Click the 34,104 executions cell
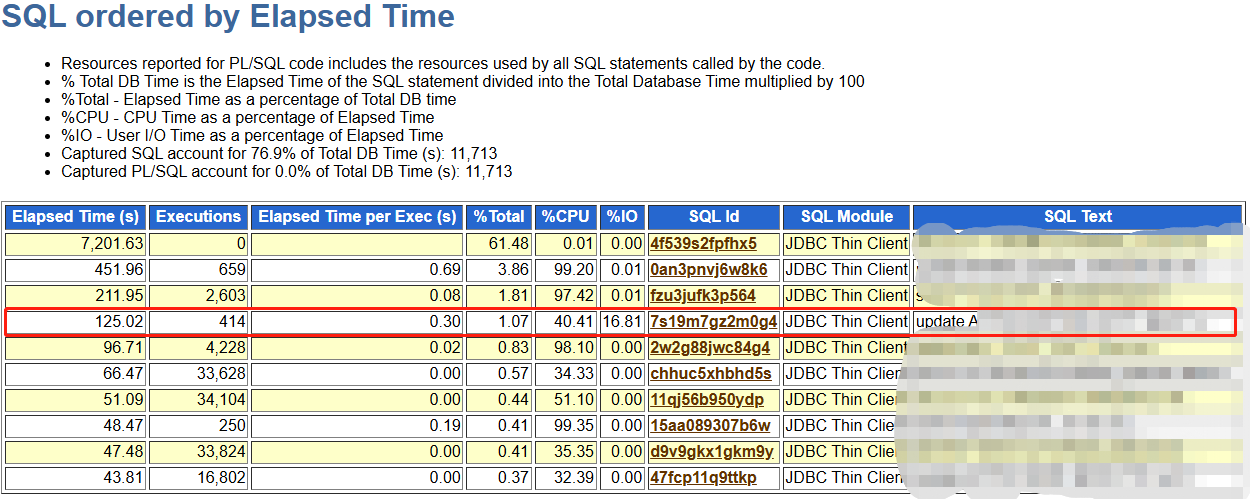This screenshot has width=1250, height=503. point(199,400)
